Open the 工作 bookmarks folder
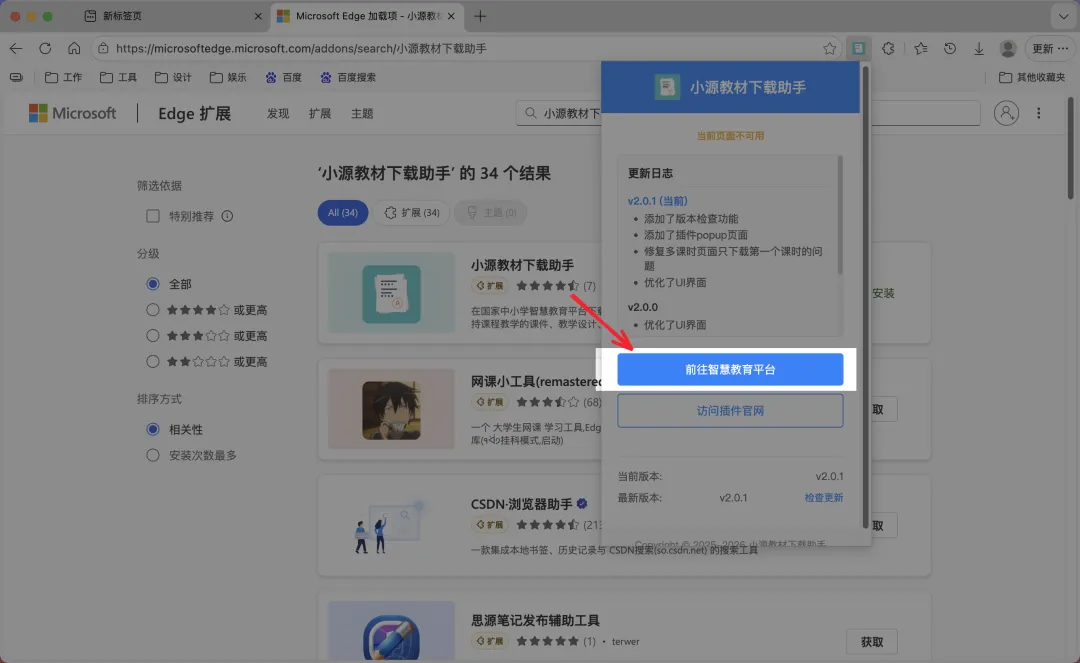 point(63,77)
